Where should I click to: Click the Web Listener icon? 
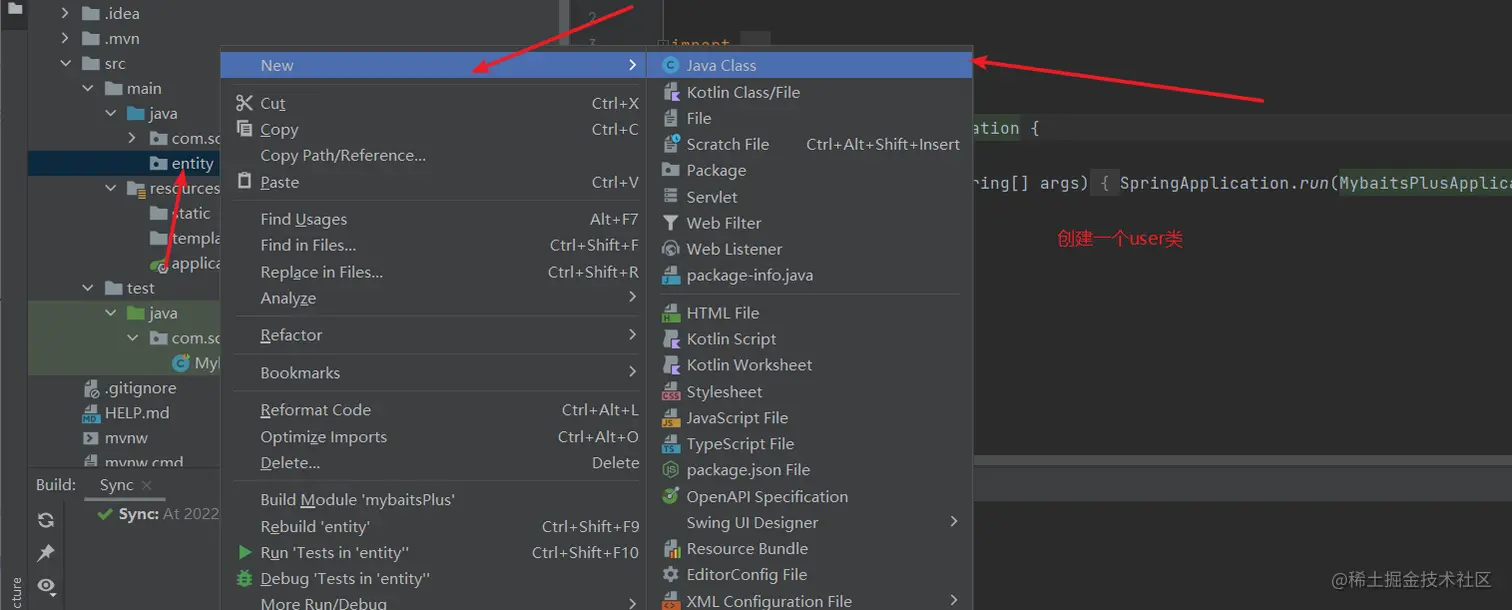pyautogui.click(x=671, y=249)
